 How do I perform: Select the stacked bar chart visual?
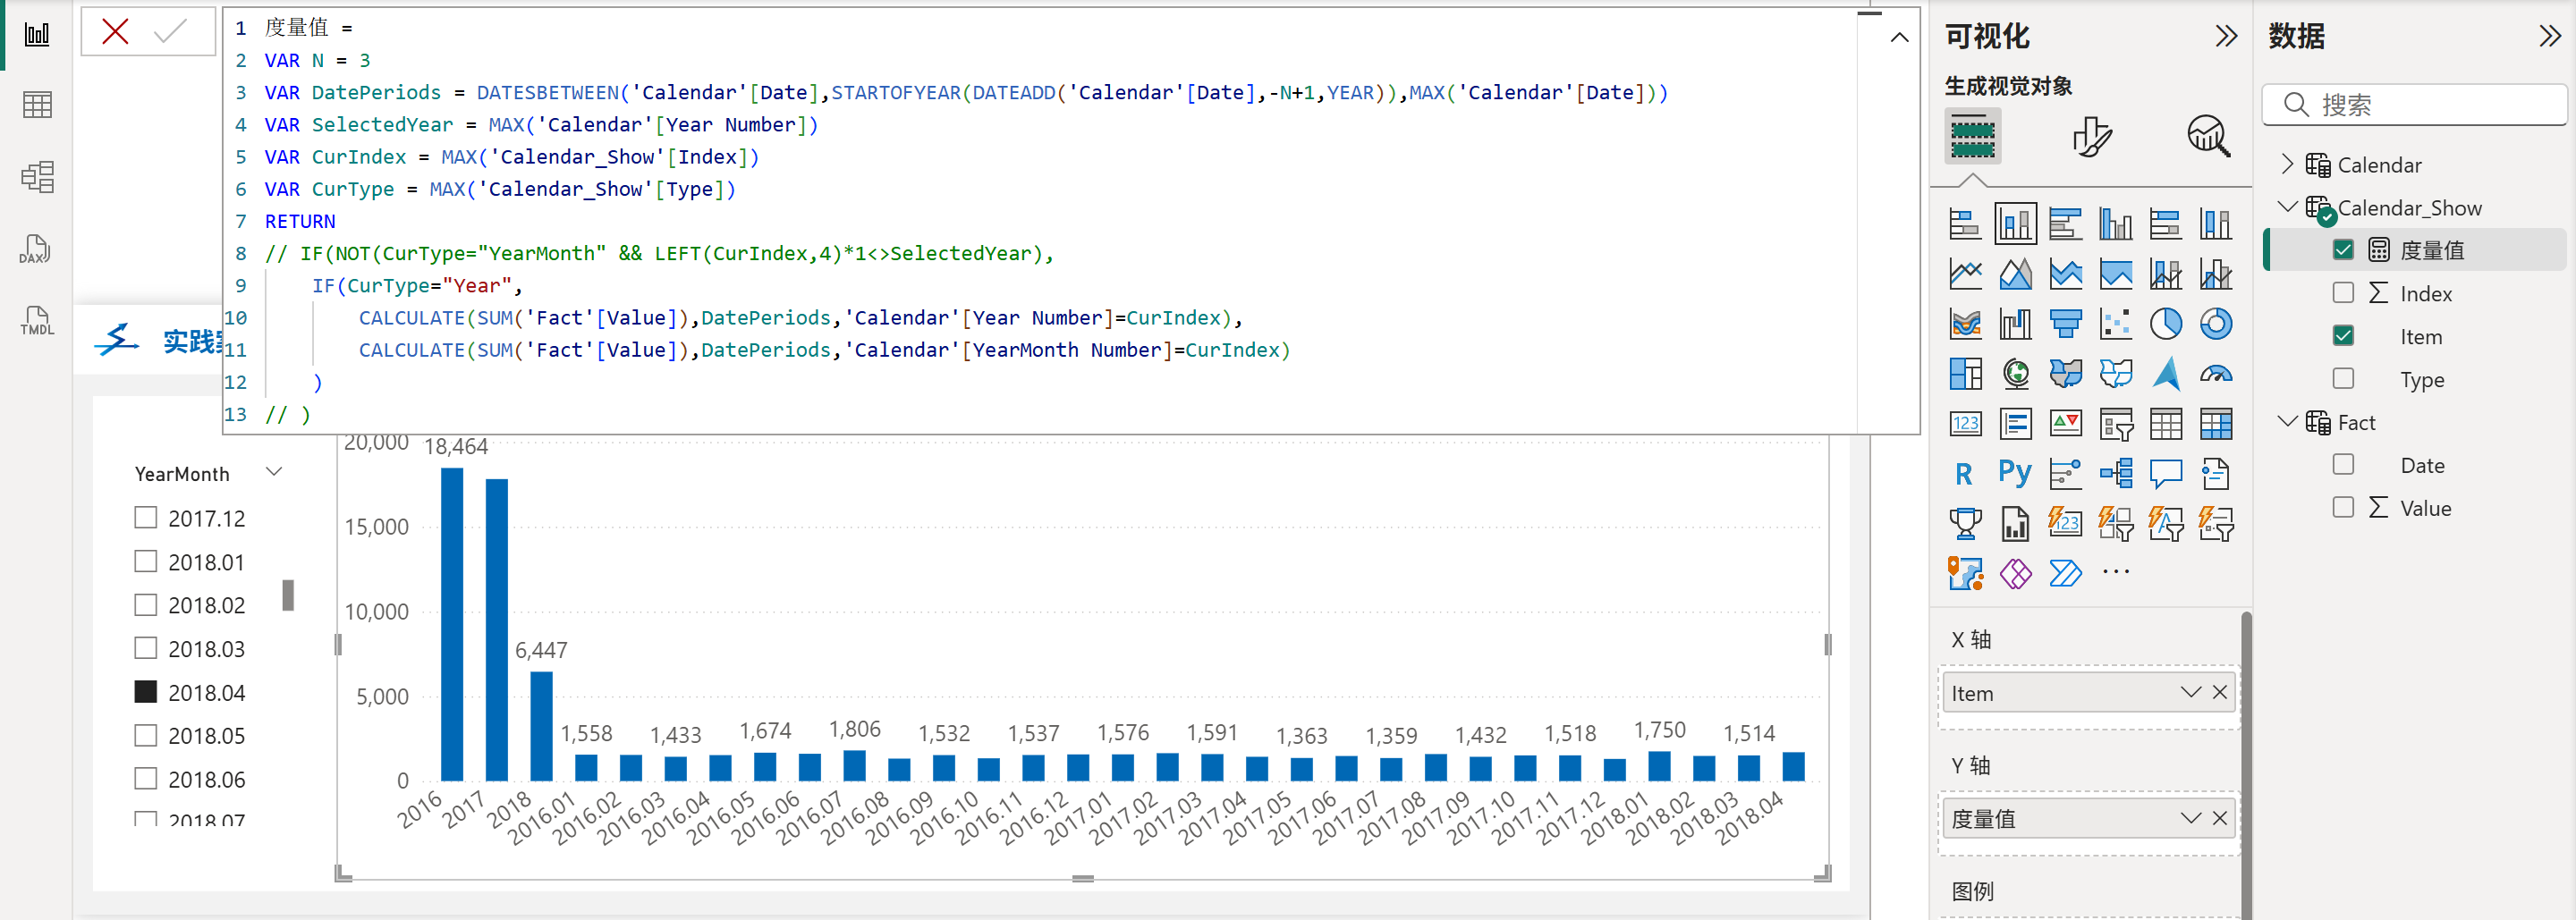click(x=1965, y=224)
